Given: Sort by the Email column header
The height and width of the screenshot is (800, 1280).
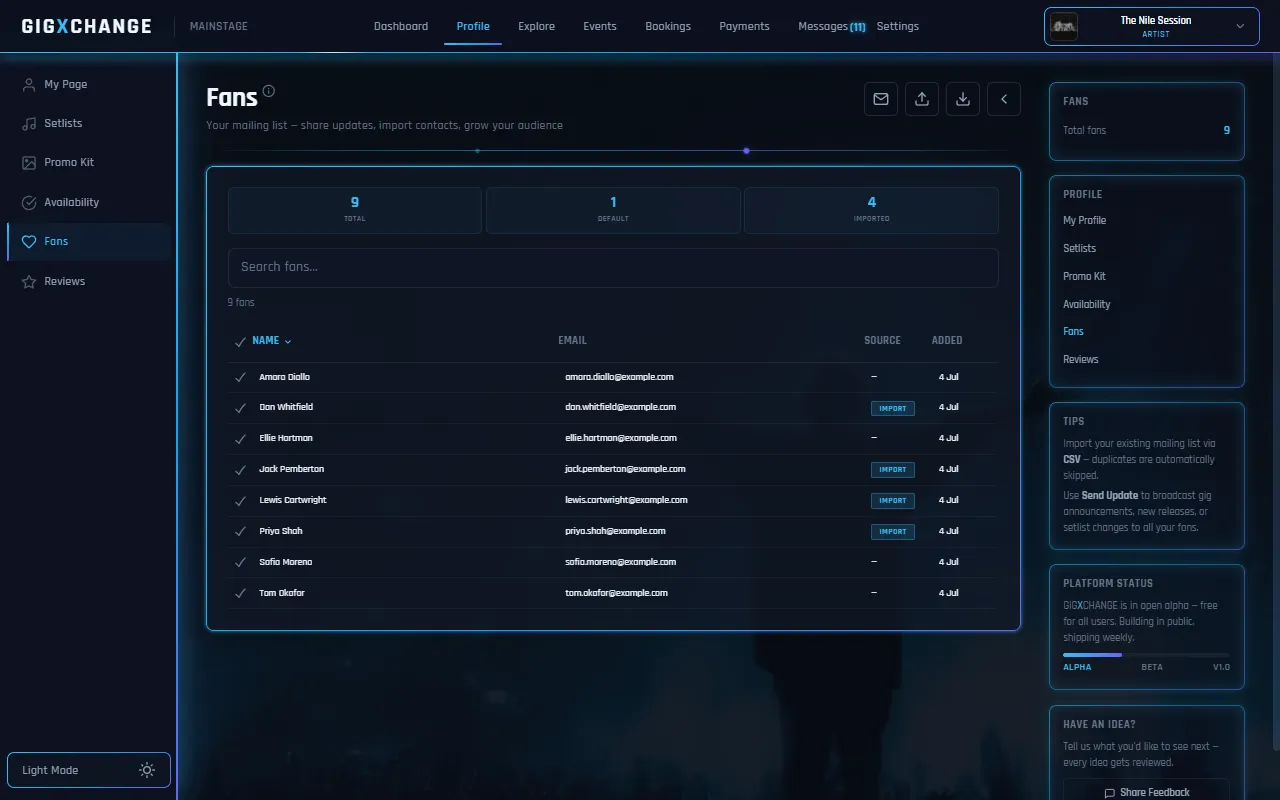Looking at the screenshot, I should [x=572, y=341].
